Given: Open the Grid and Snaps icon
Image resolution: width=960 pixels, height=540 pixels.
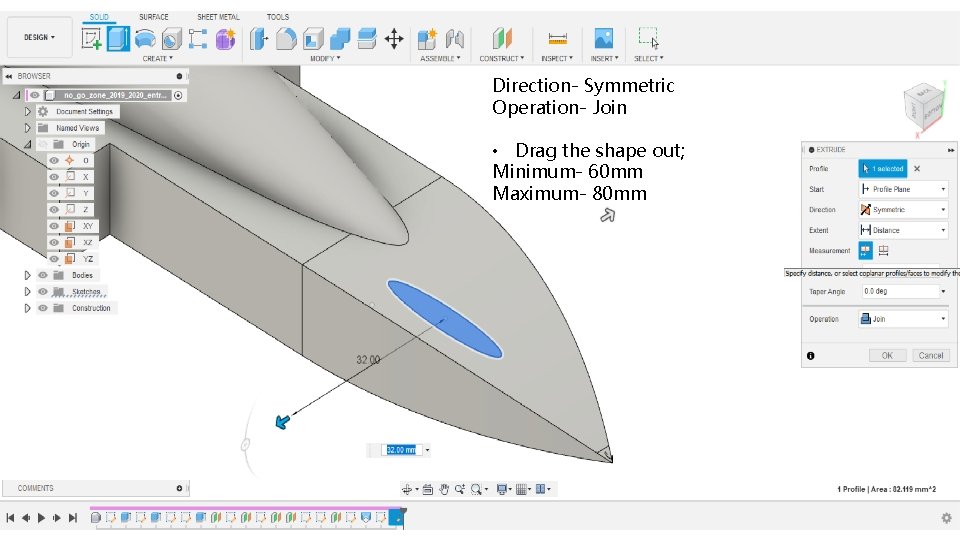Looking at the screenshot, I should click(521, 489).
